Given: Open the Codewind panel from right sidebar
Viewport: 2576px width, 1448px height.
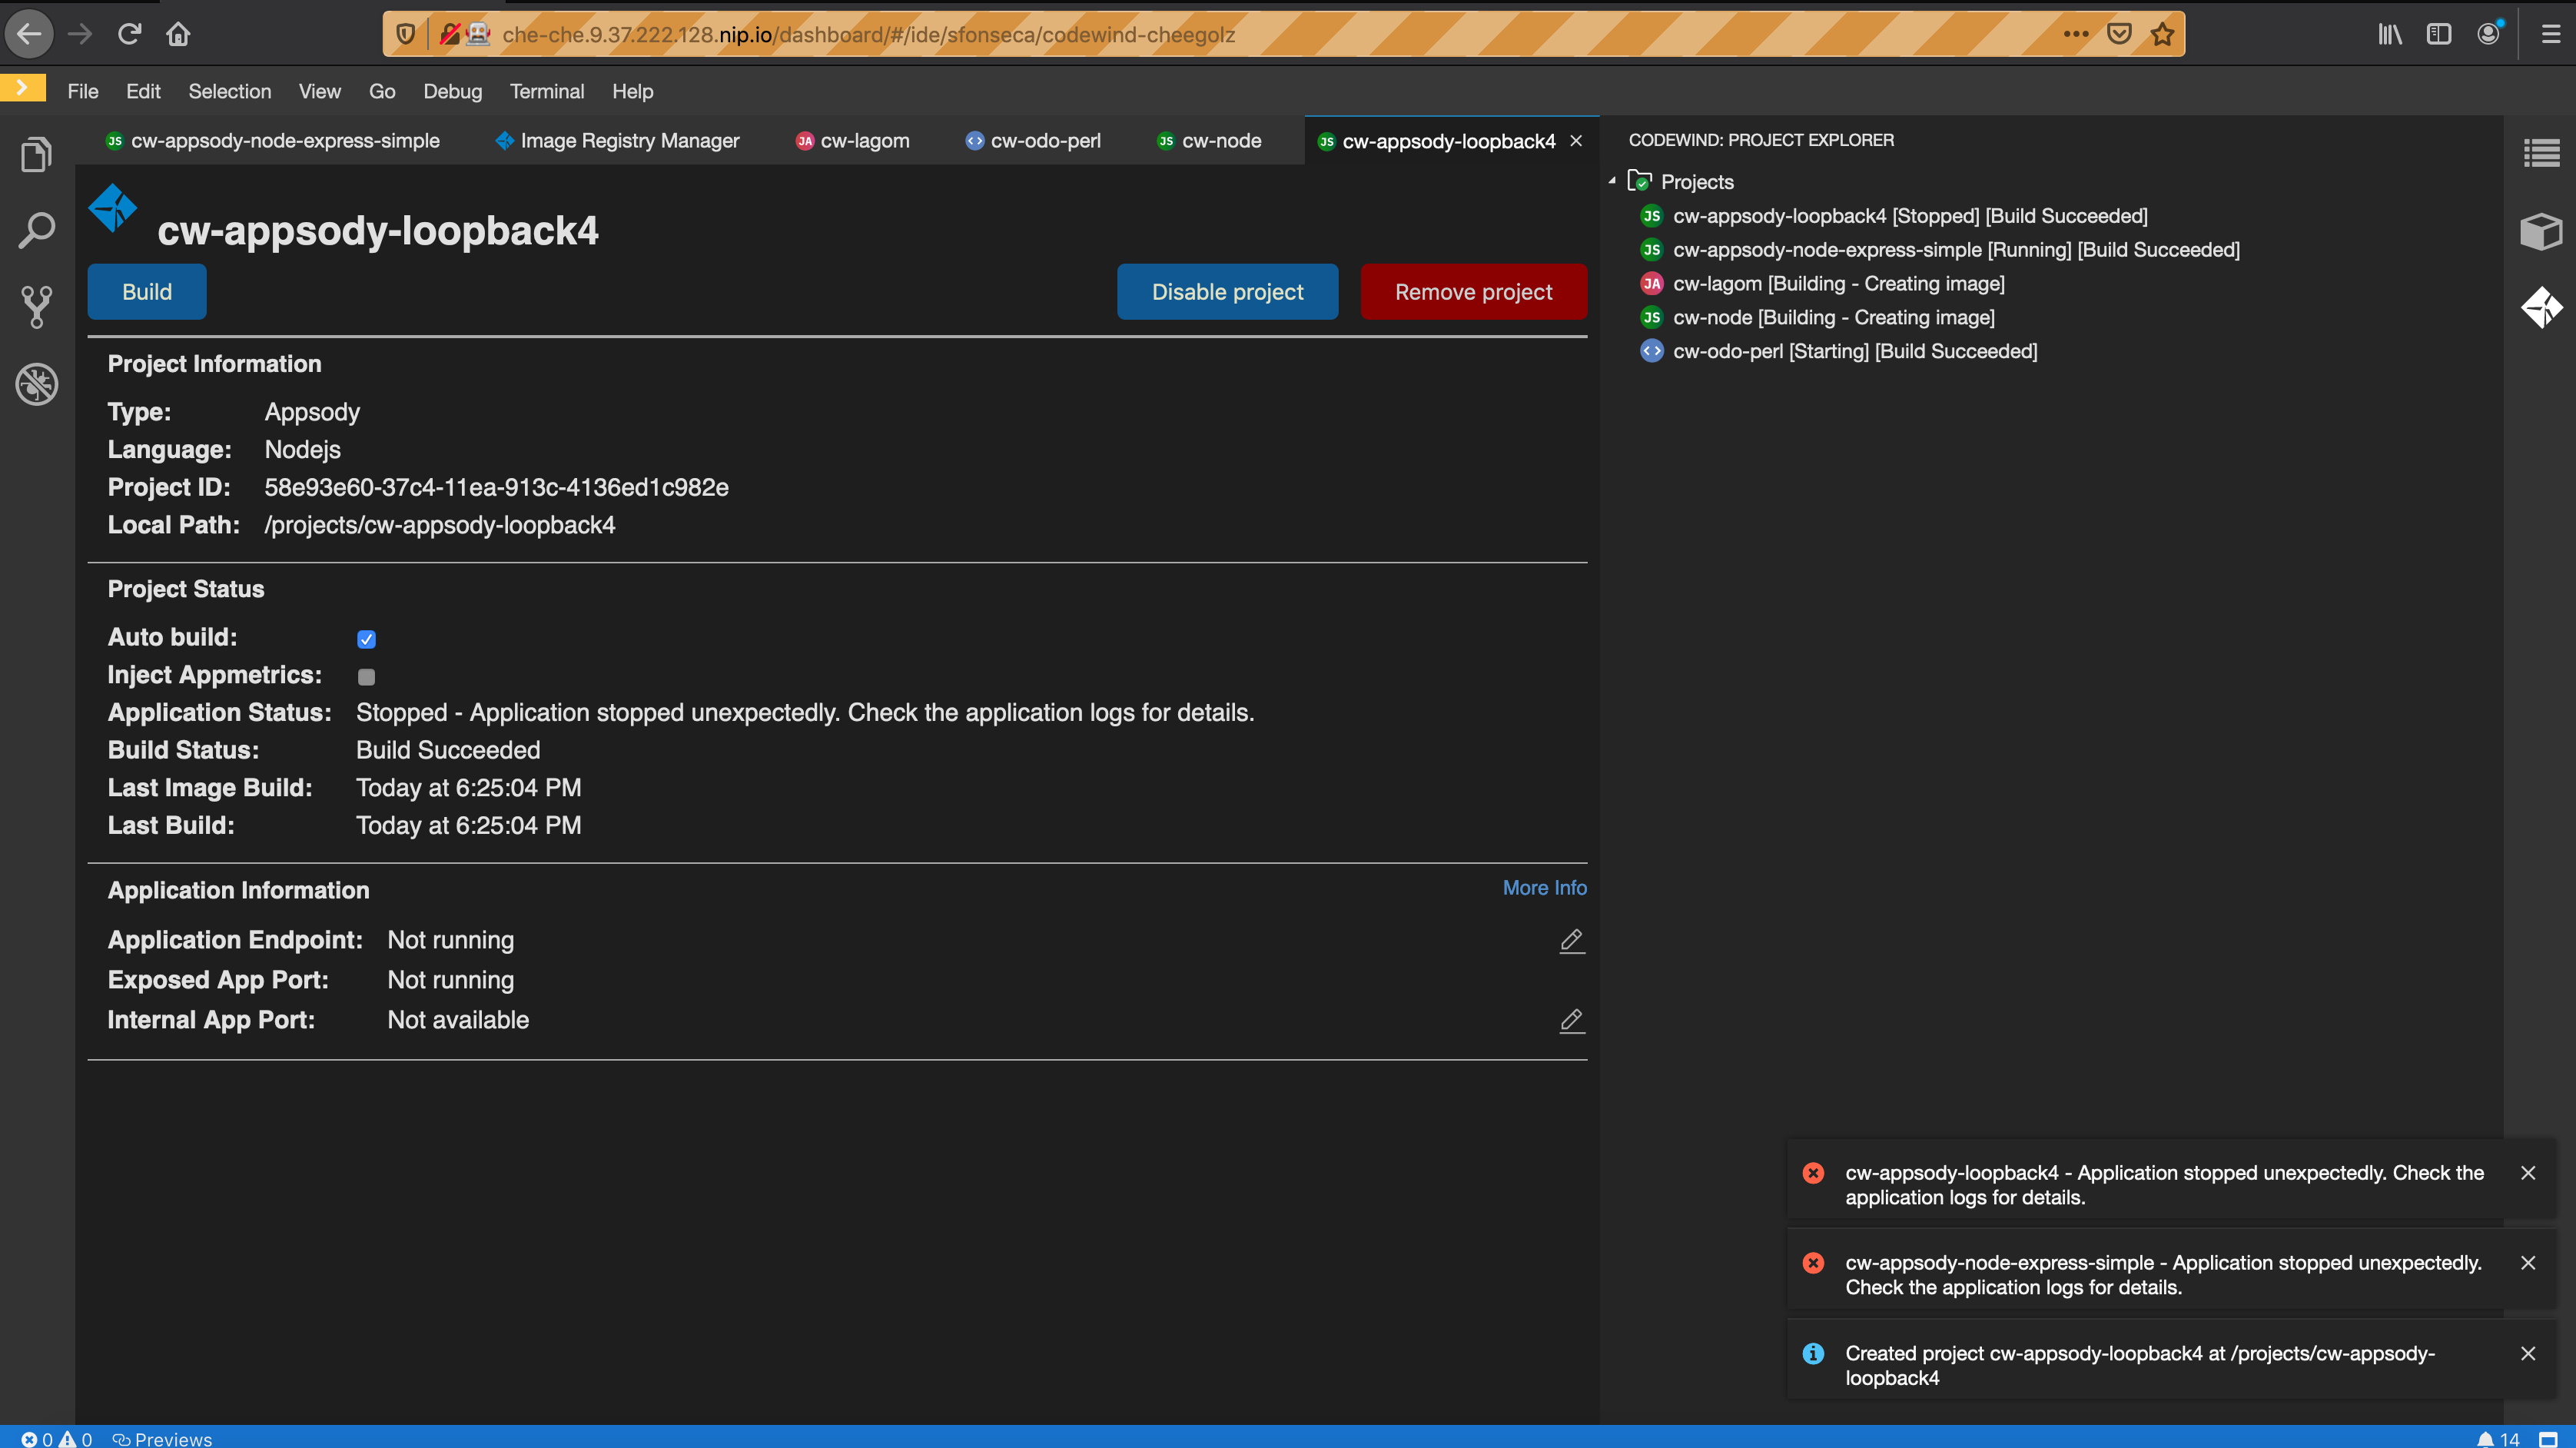Looking at the screenshot, I should [2541, 308].
